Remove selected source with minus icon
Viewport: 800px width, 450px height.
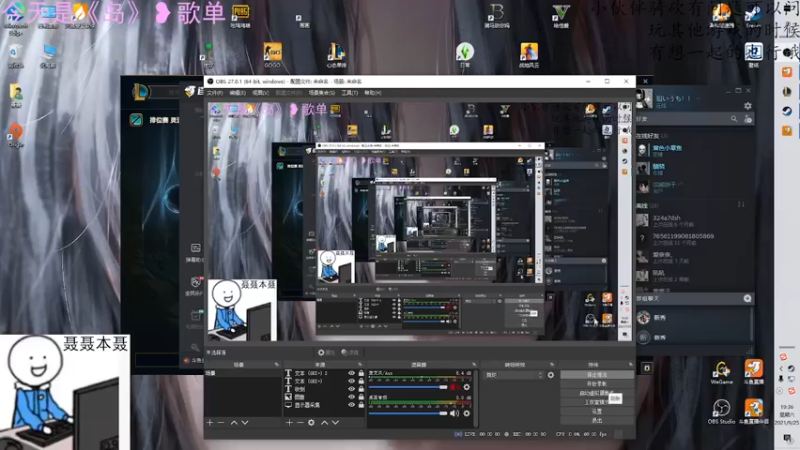pyautogui.click(x=300, y=422)
